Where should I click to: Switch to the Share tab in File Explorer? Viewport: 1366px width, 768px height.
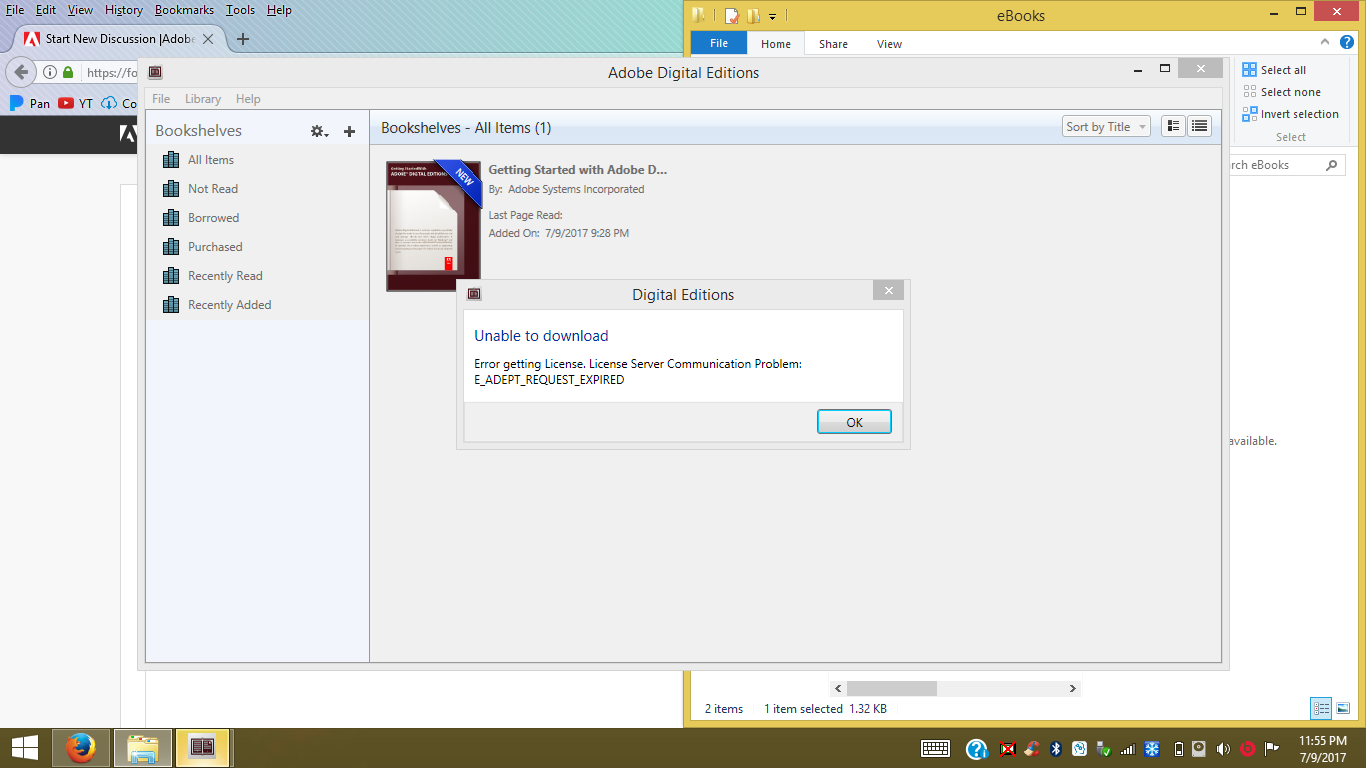click(832, 43)
